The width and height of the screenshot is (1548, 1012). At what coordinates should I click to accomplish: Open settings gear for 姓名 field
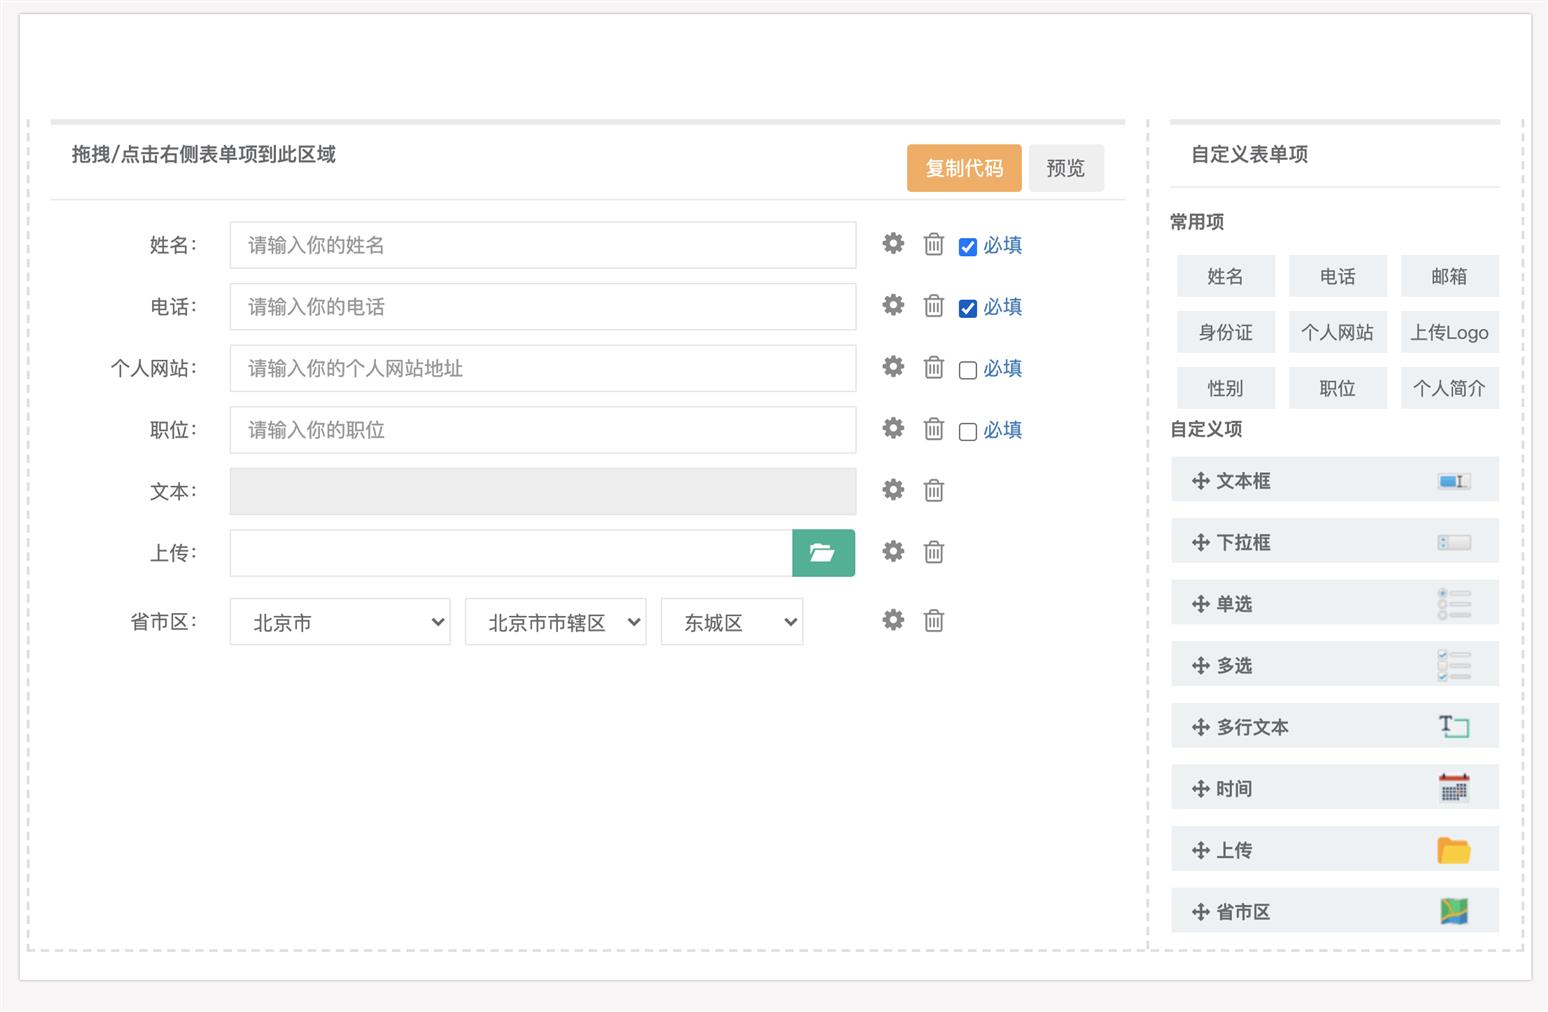[893, 244]
